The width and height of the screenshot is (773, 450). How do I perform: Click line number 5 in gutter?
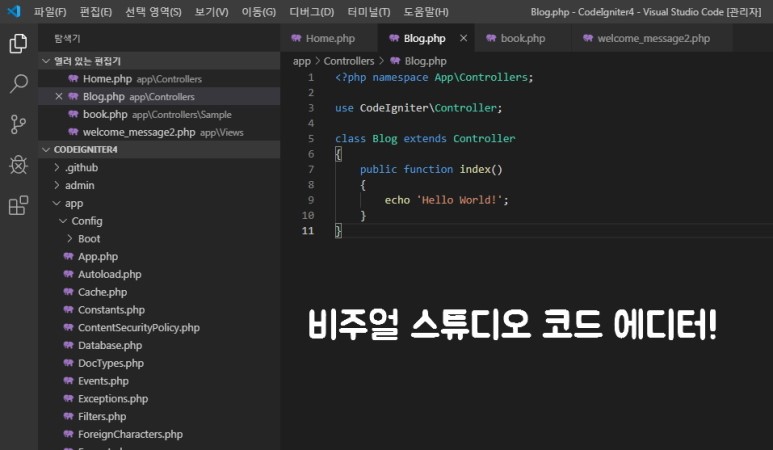(x=311, y=138)
